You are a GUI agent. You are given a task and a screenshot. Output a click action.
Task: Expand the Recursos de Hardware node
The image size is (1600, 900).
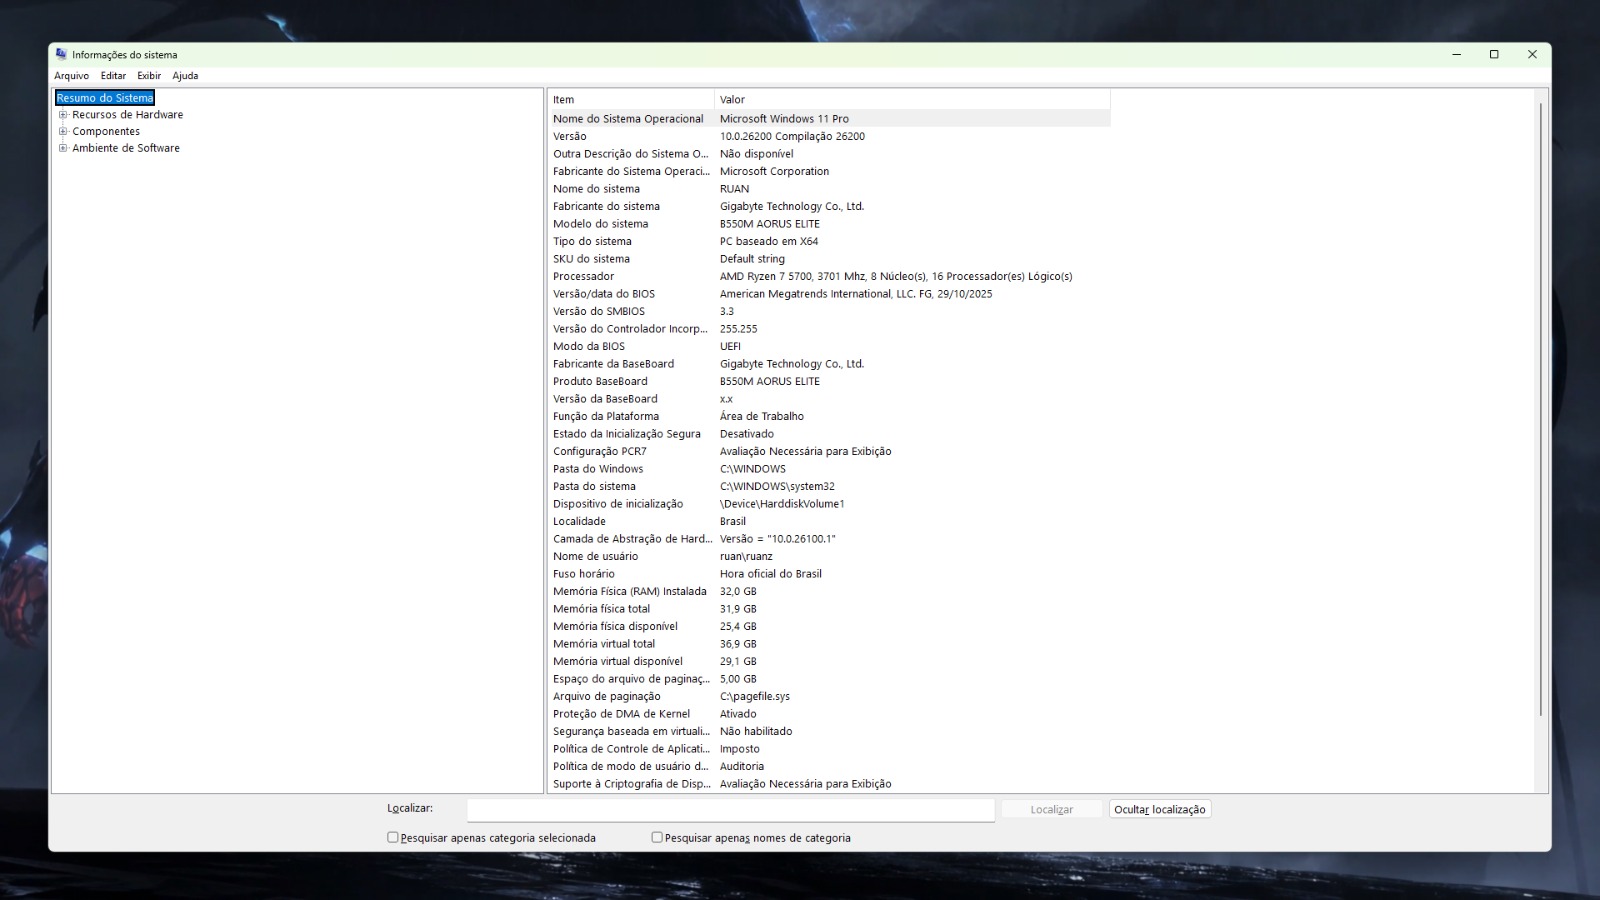tap(63, 115)
